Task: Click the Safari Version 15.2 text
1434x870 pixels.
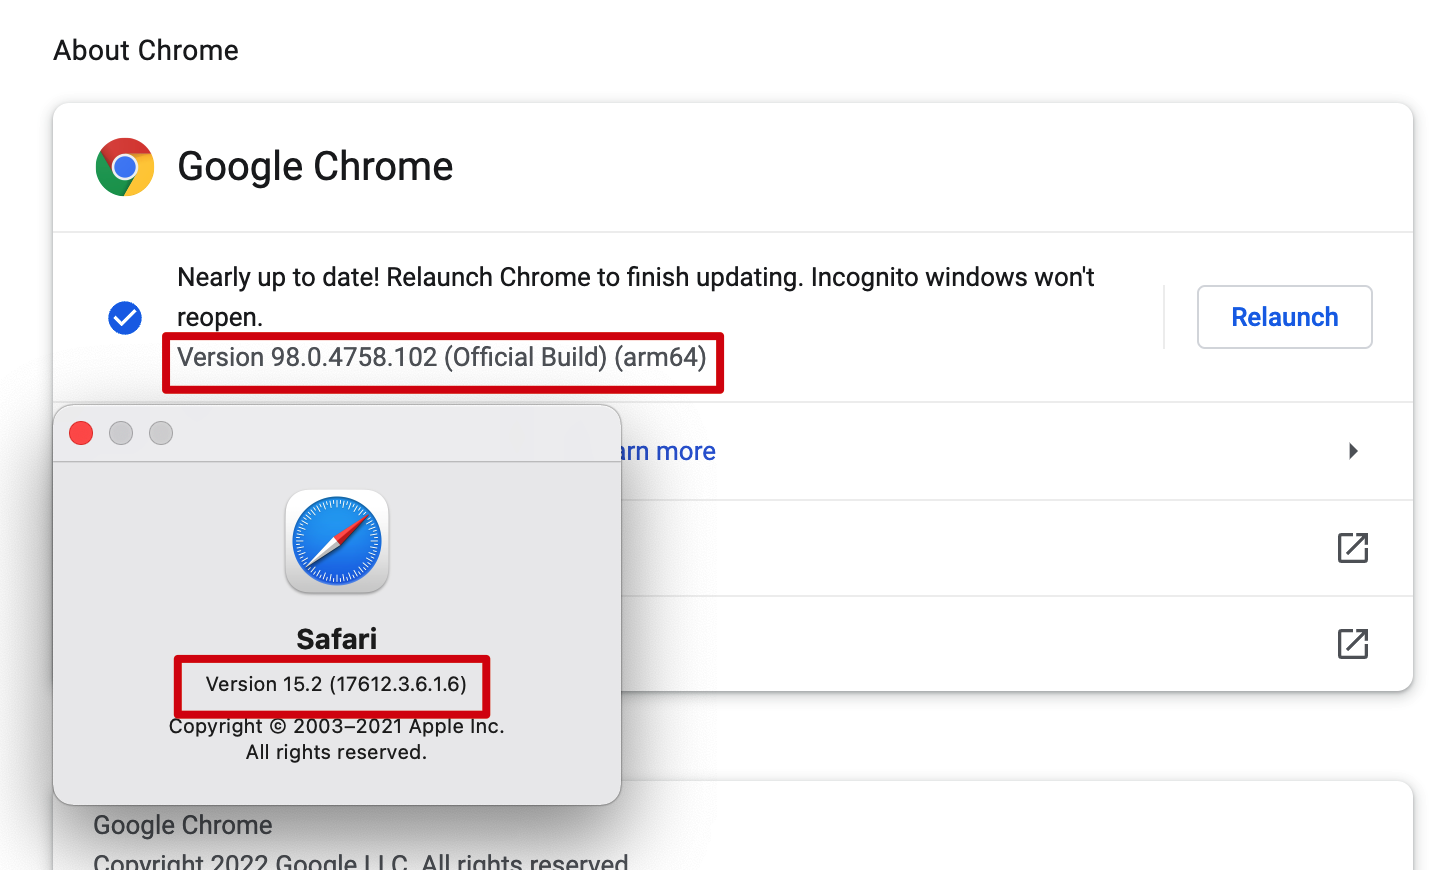Action: 336,684
